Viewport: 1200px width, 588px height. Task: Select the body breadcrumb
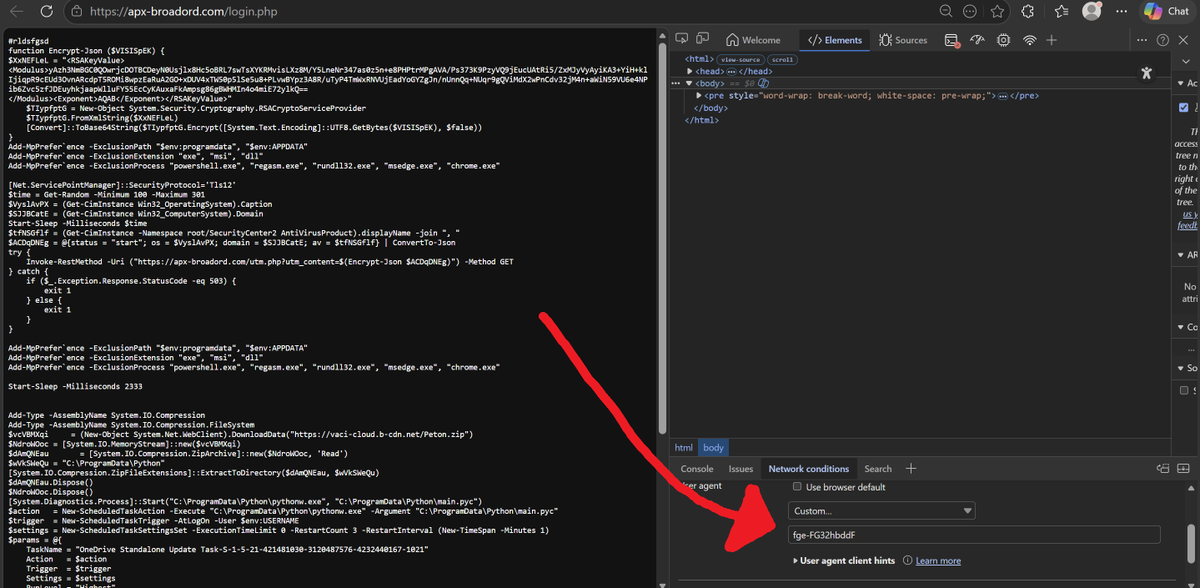[713, 448]
